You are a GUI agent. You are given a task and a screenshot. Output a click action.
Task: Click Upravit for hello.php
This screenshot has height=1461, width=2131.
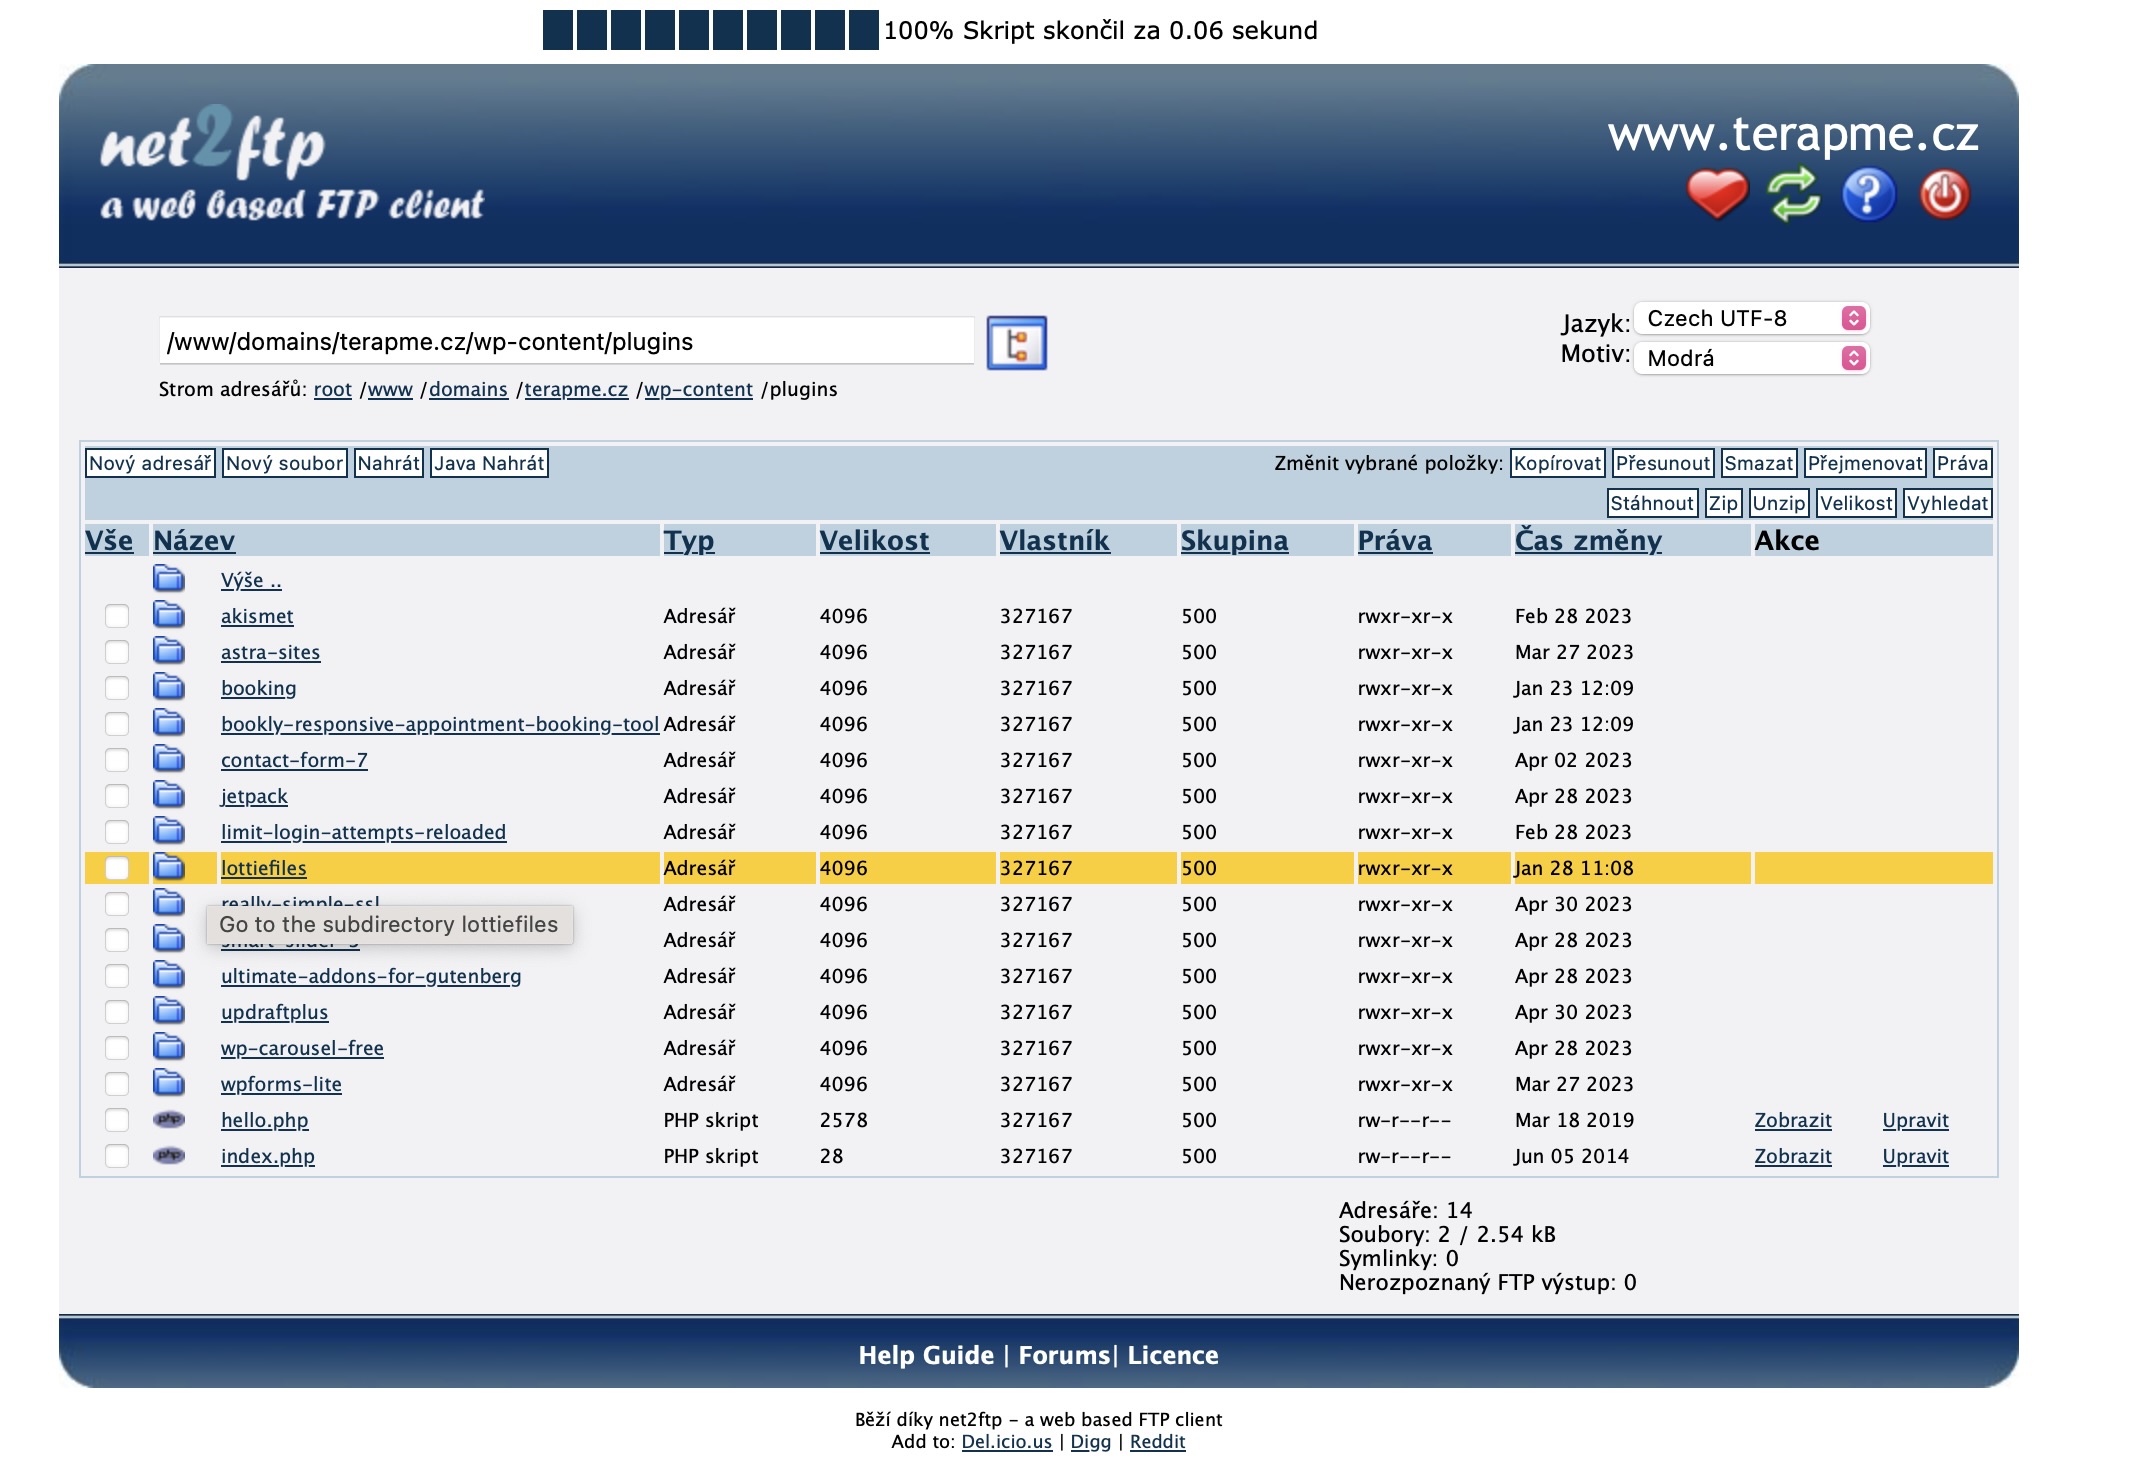point(1914,1120)
